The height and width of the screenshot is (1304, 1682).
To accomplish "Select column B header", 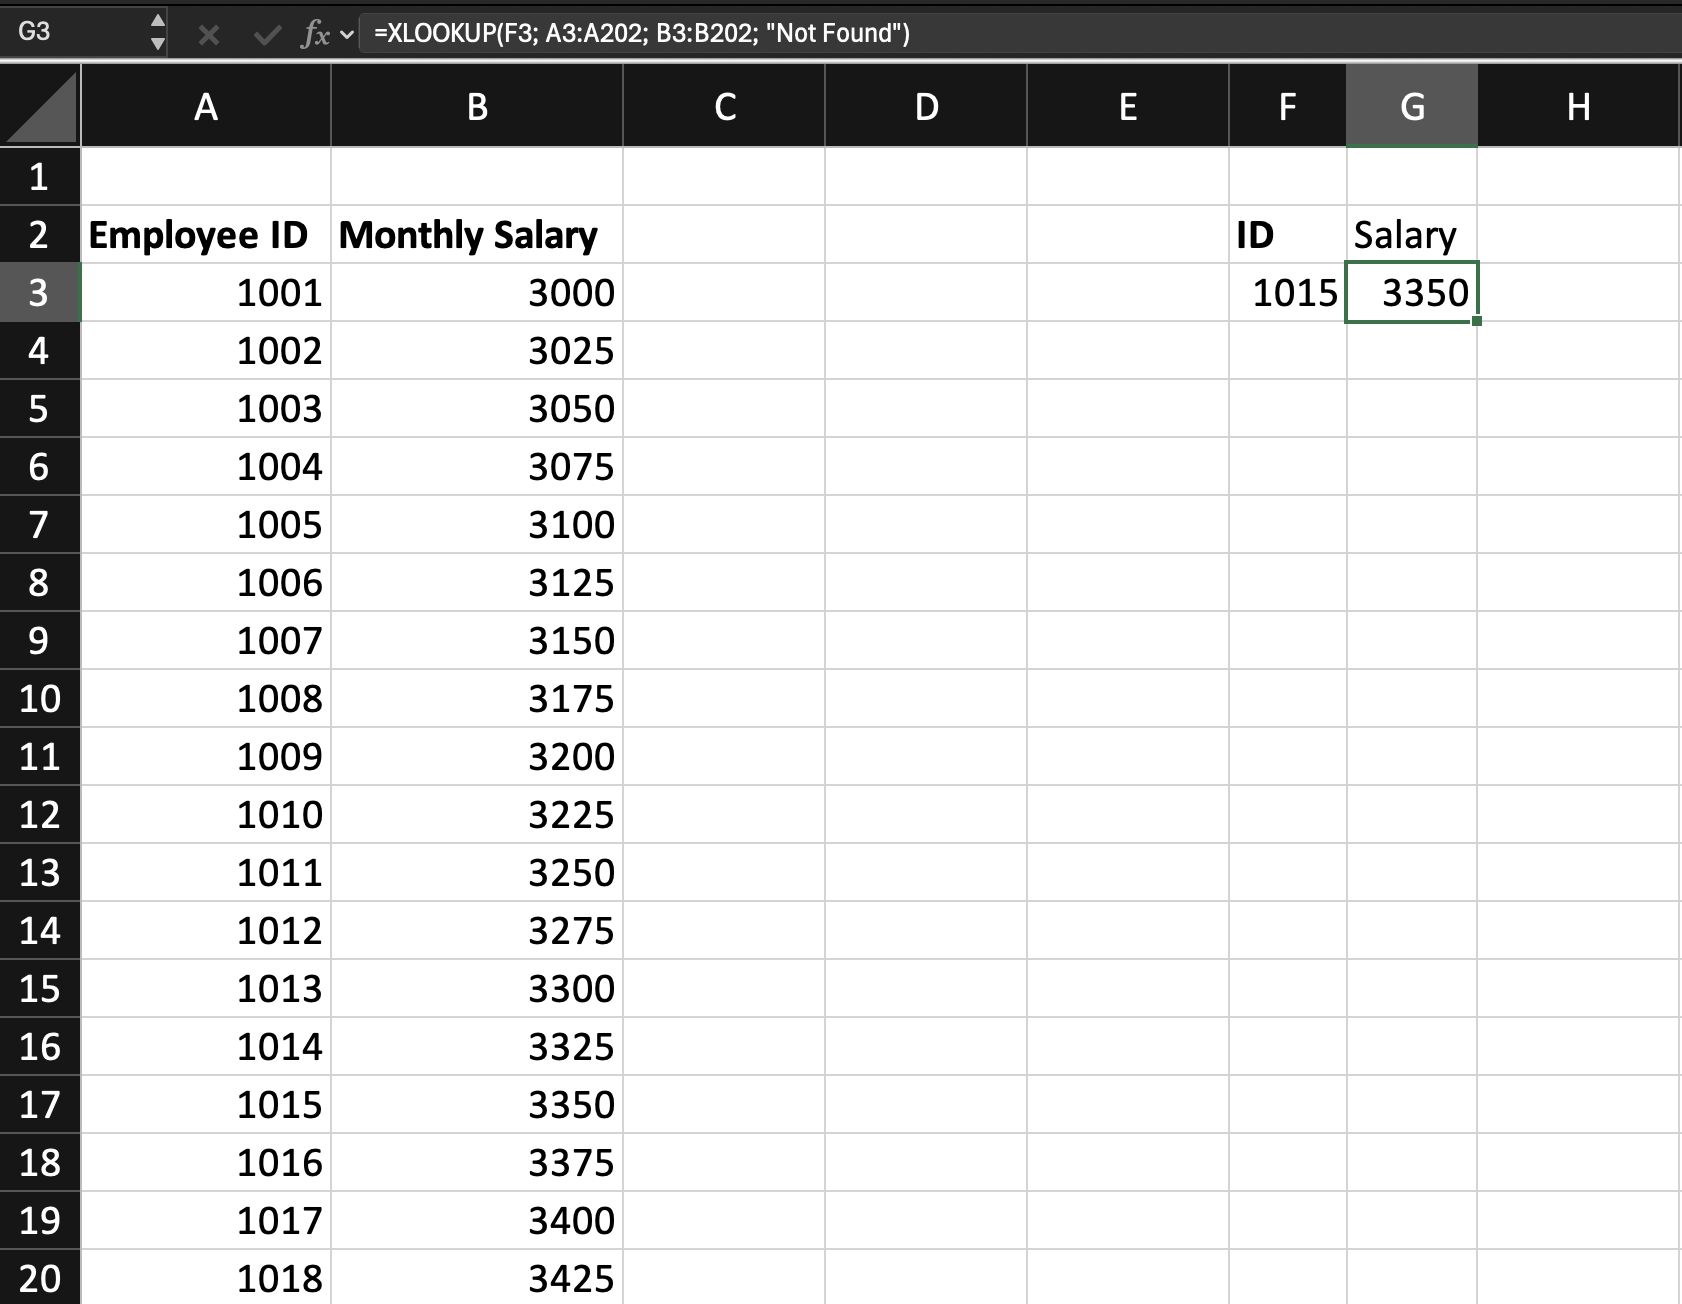I will click(x=476, y=106).
